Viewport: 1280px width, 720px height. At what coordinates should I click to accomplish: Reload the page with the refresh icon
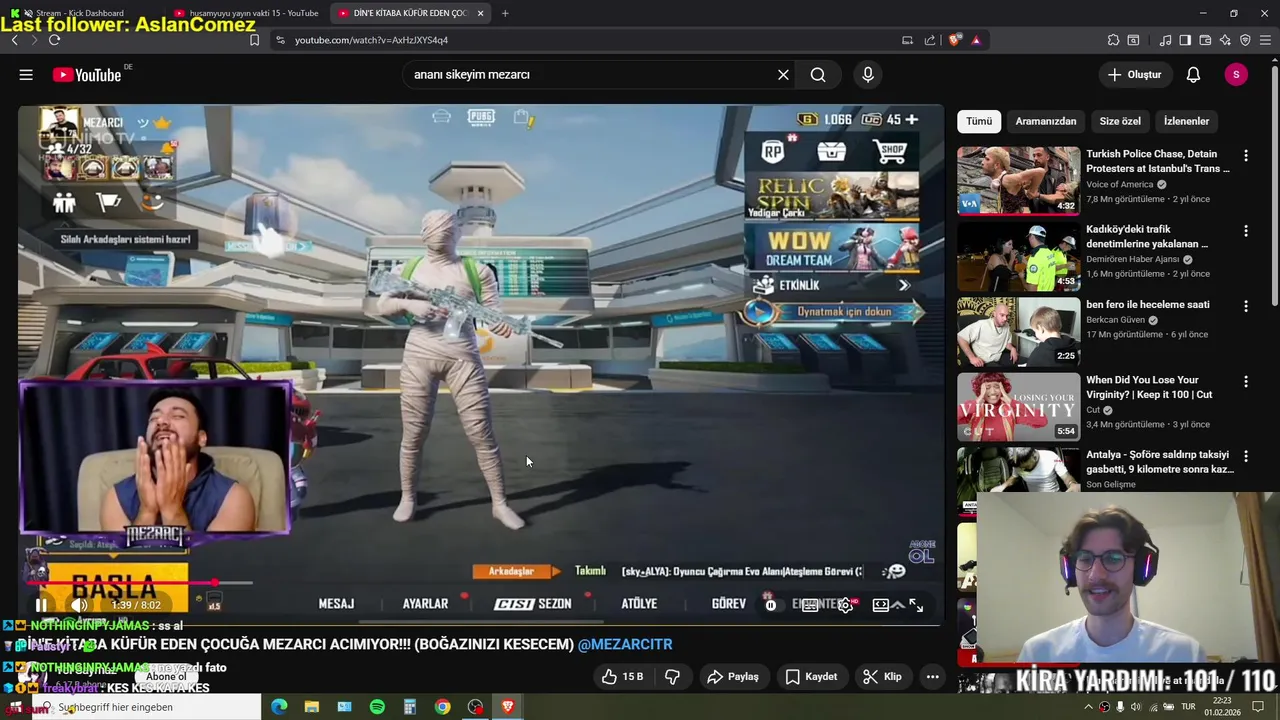click(54, 40)
